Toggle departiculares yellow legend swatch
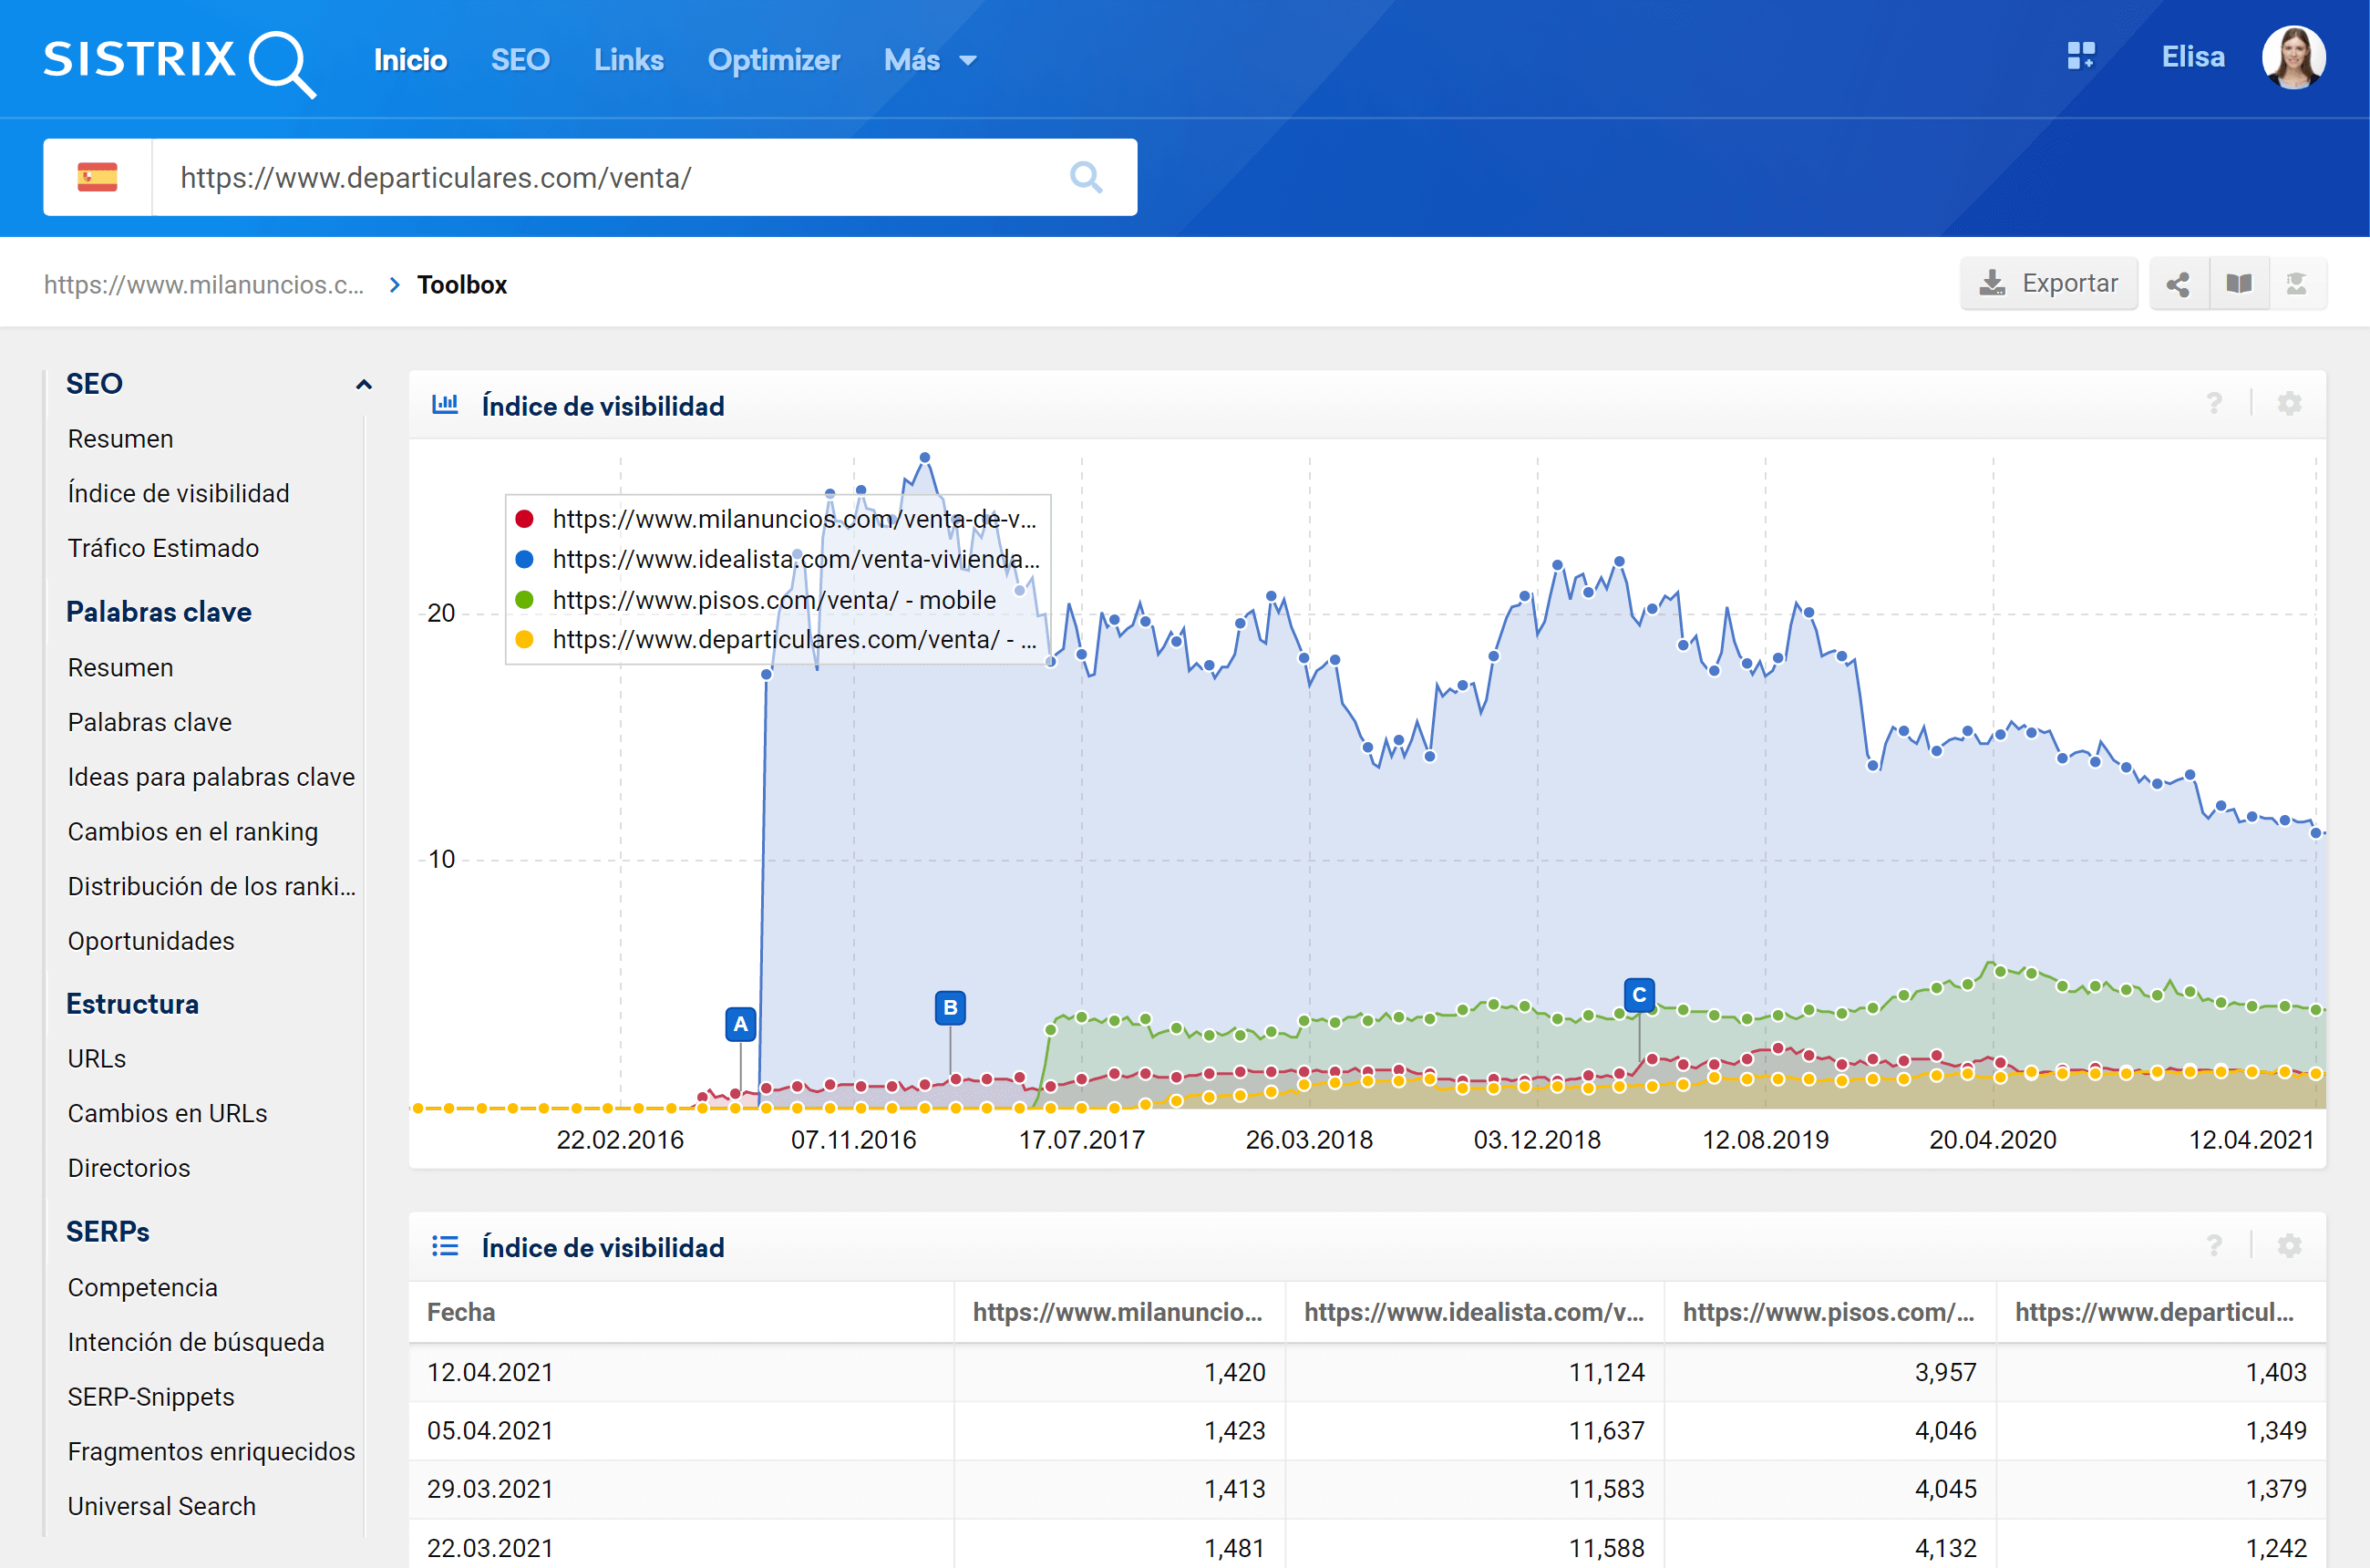Screen dimensions: 2370x1568 [x=524, y=640]
